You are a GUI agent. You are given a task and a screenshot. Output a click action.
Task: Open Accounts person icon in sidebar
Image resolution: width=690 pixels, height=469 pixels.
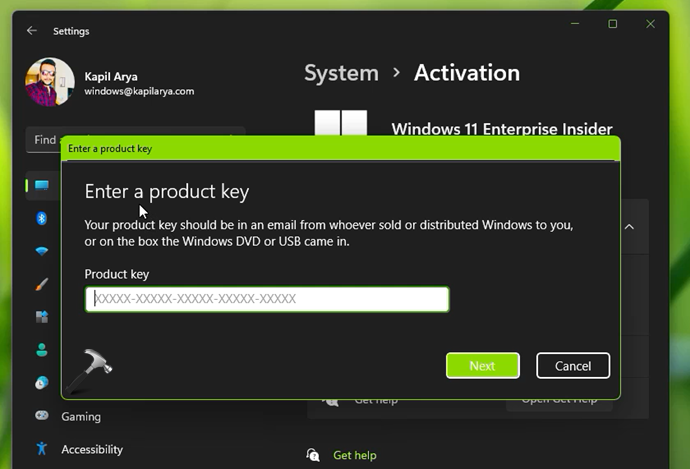tap(42, 350)
